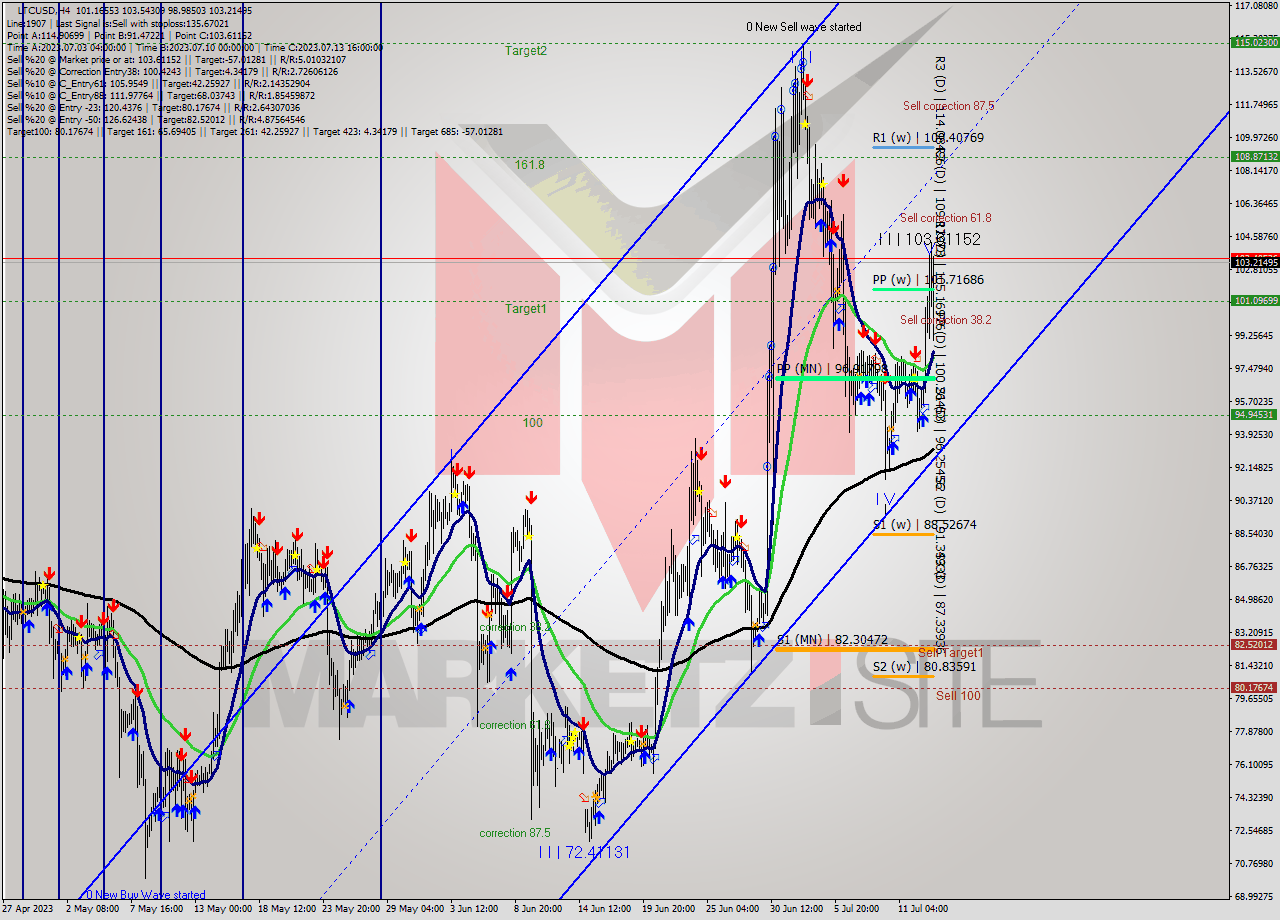Click the red 103.21495 current price tag

[1255, 262]
